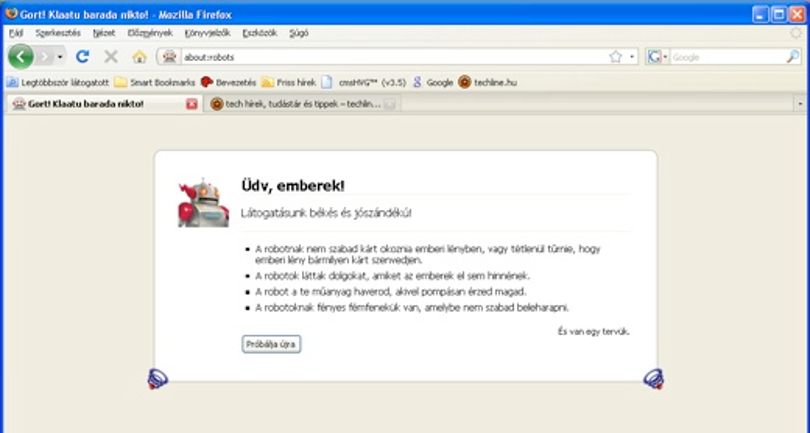Open the Könyvjelzők menu
This screenshot has width=810, height=433.
coord(207,33)
